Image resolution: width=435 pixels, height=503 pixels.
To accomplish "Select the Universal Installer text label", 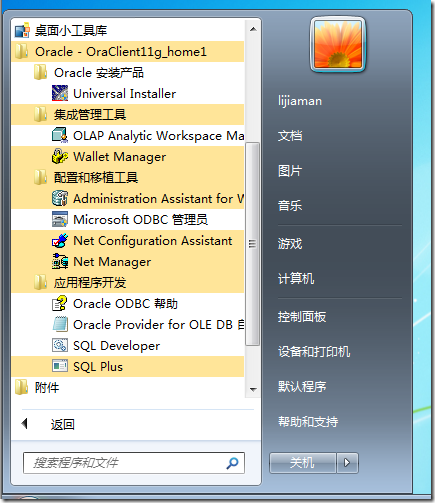I will 124,94.
